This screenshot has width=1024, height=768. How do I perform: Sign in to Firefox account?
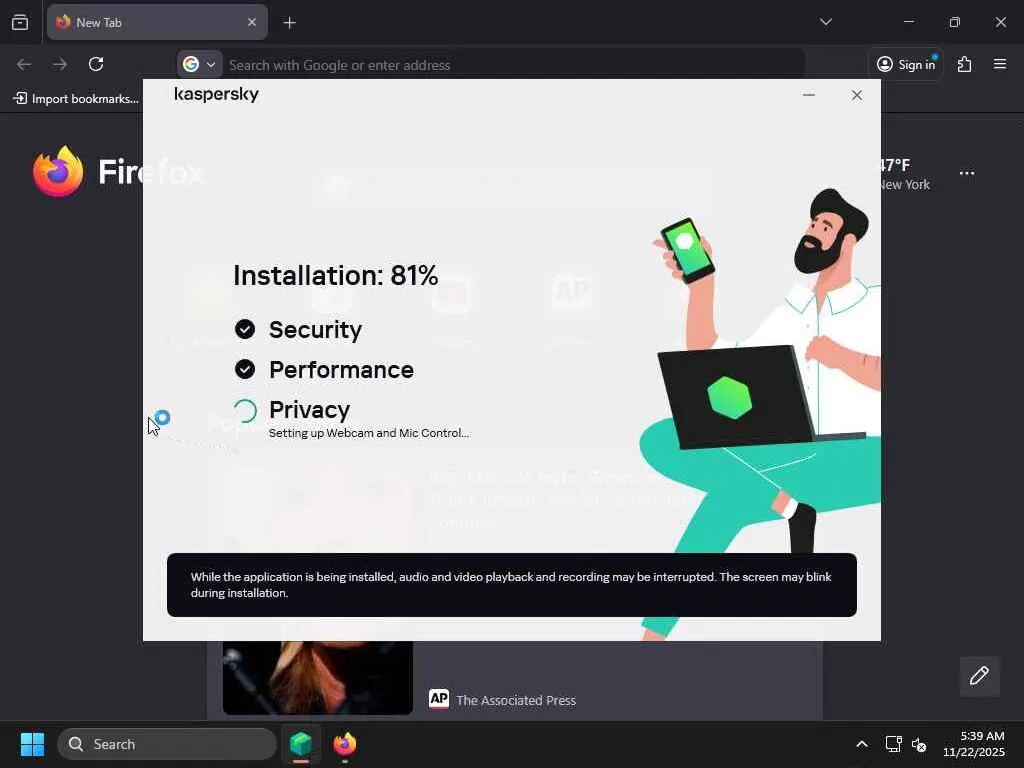(906, 64)
